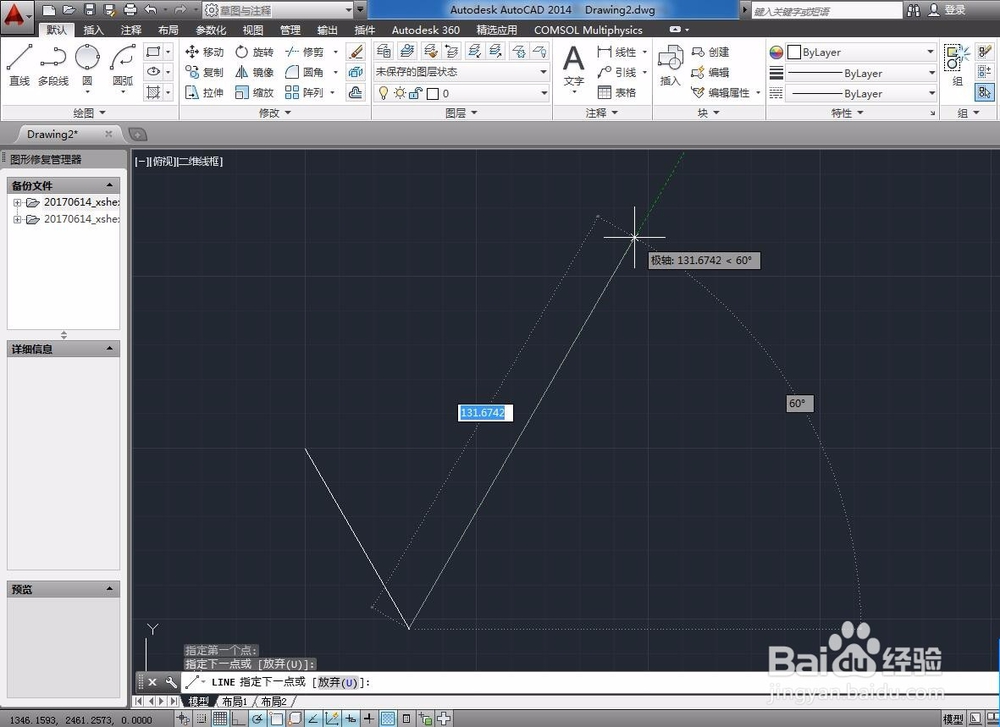The width and height of the screenshot is (1000, 727).
Task: Open the 注释 ribbon tab
Action: 131,30
